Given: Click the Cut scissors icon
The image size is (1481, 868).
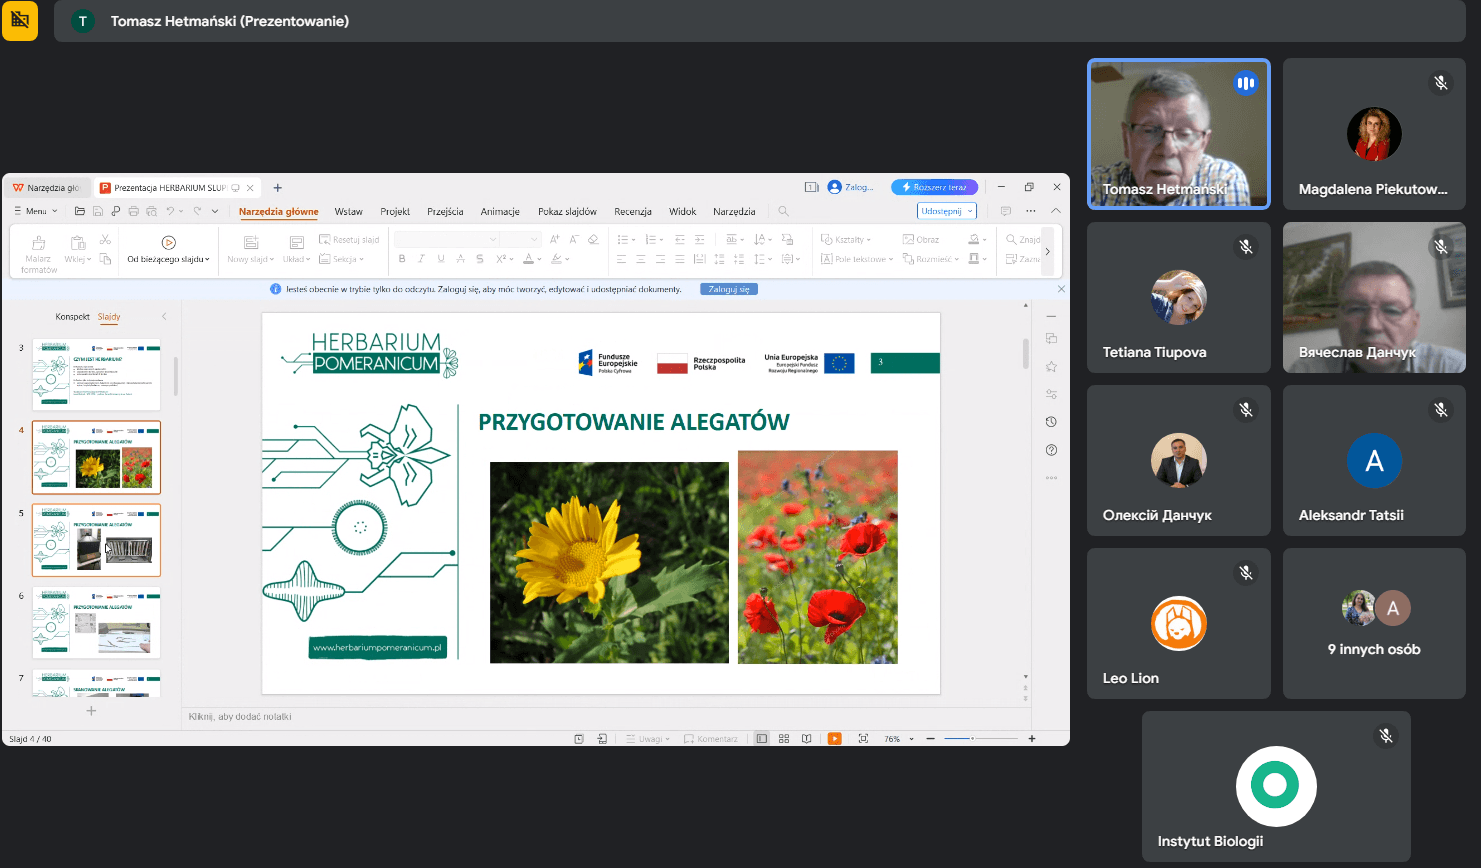Looking at the screenshot, I should point(105,240).
